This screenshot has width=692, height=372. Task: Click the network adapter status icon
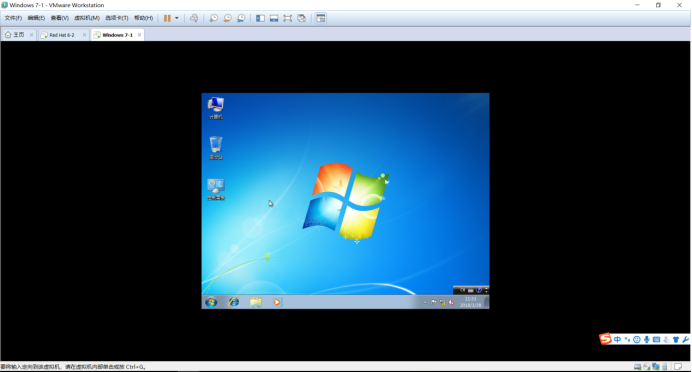(656, 367)
